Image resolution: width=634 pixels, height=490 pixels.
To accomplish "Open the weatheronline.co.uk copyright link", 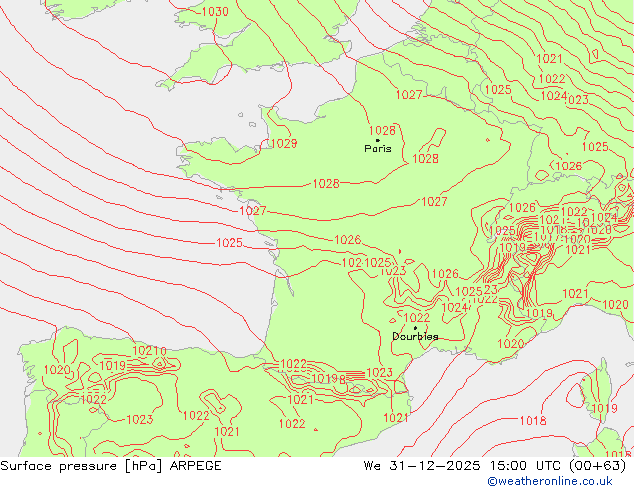I will (550, 481).
